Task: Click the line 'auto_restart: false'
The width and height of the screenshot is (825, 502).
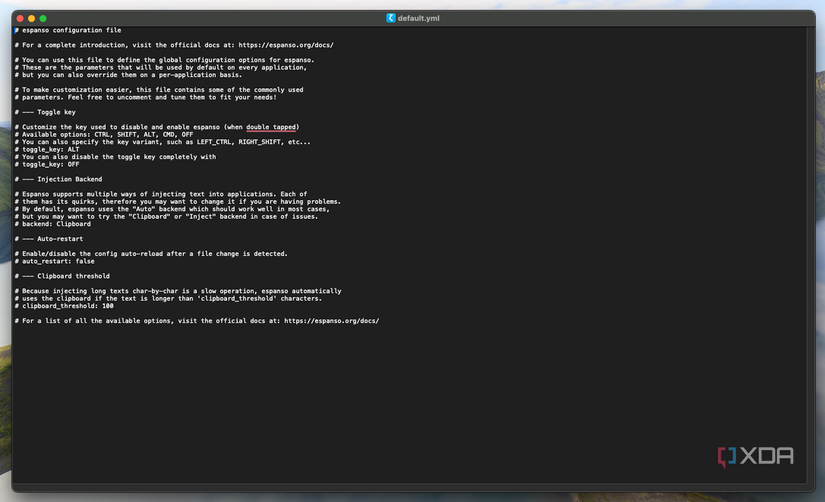Action: pos(55,261)
